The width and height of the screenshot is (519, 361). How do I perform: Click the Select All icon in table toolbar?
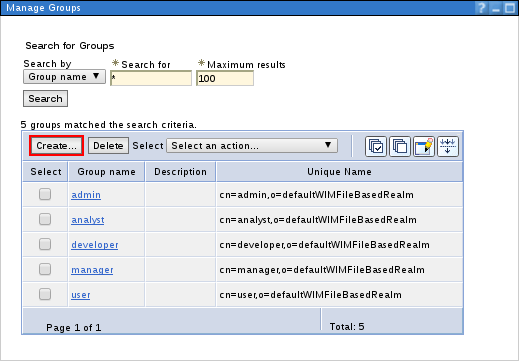[376, 146]
